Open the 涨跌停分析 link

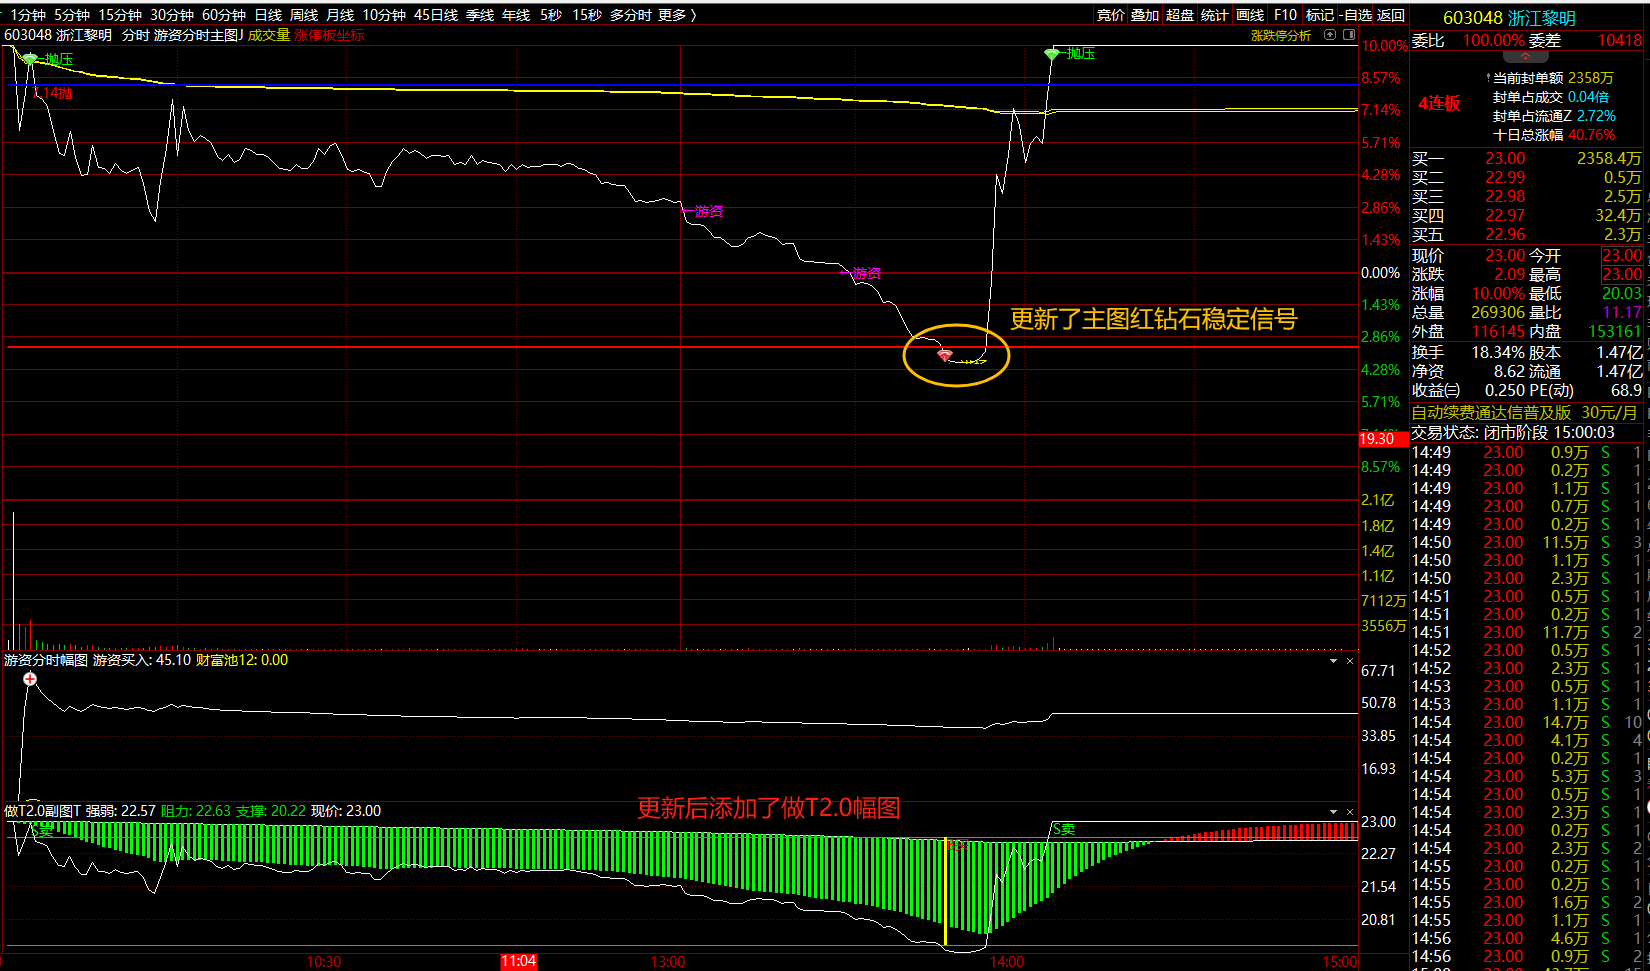pos(1280,35)
